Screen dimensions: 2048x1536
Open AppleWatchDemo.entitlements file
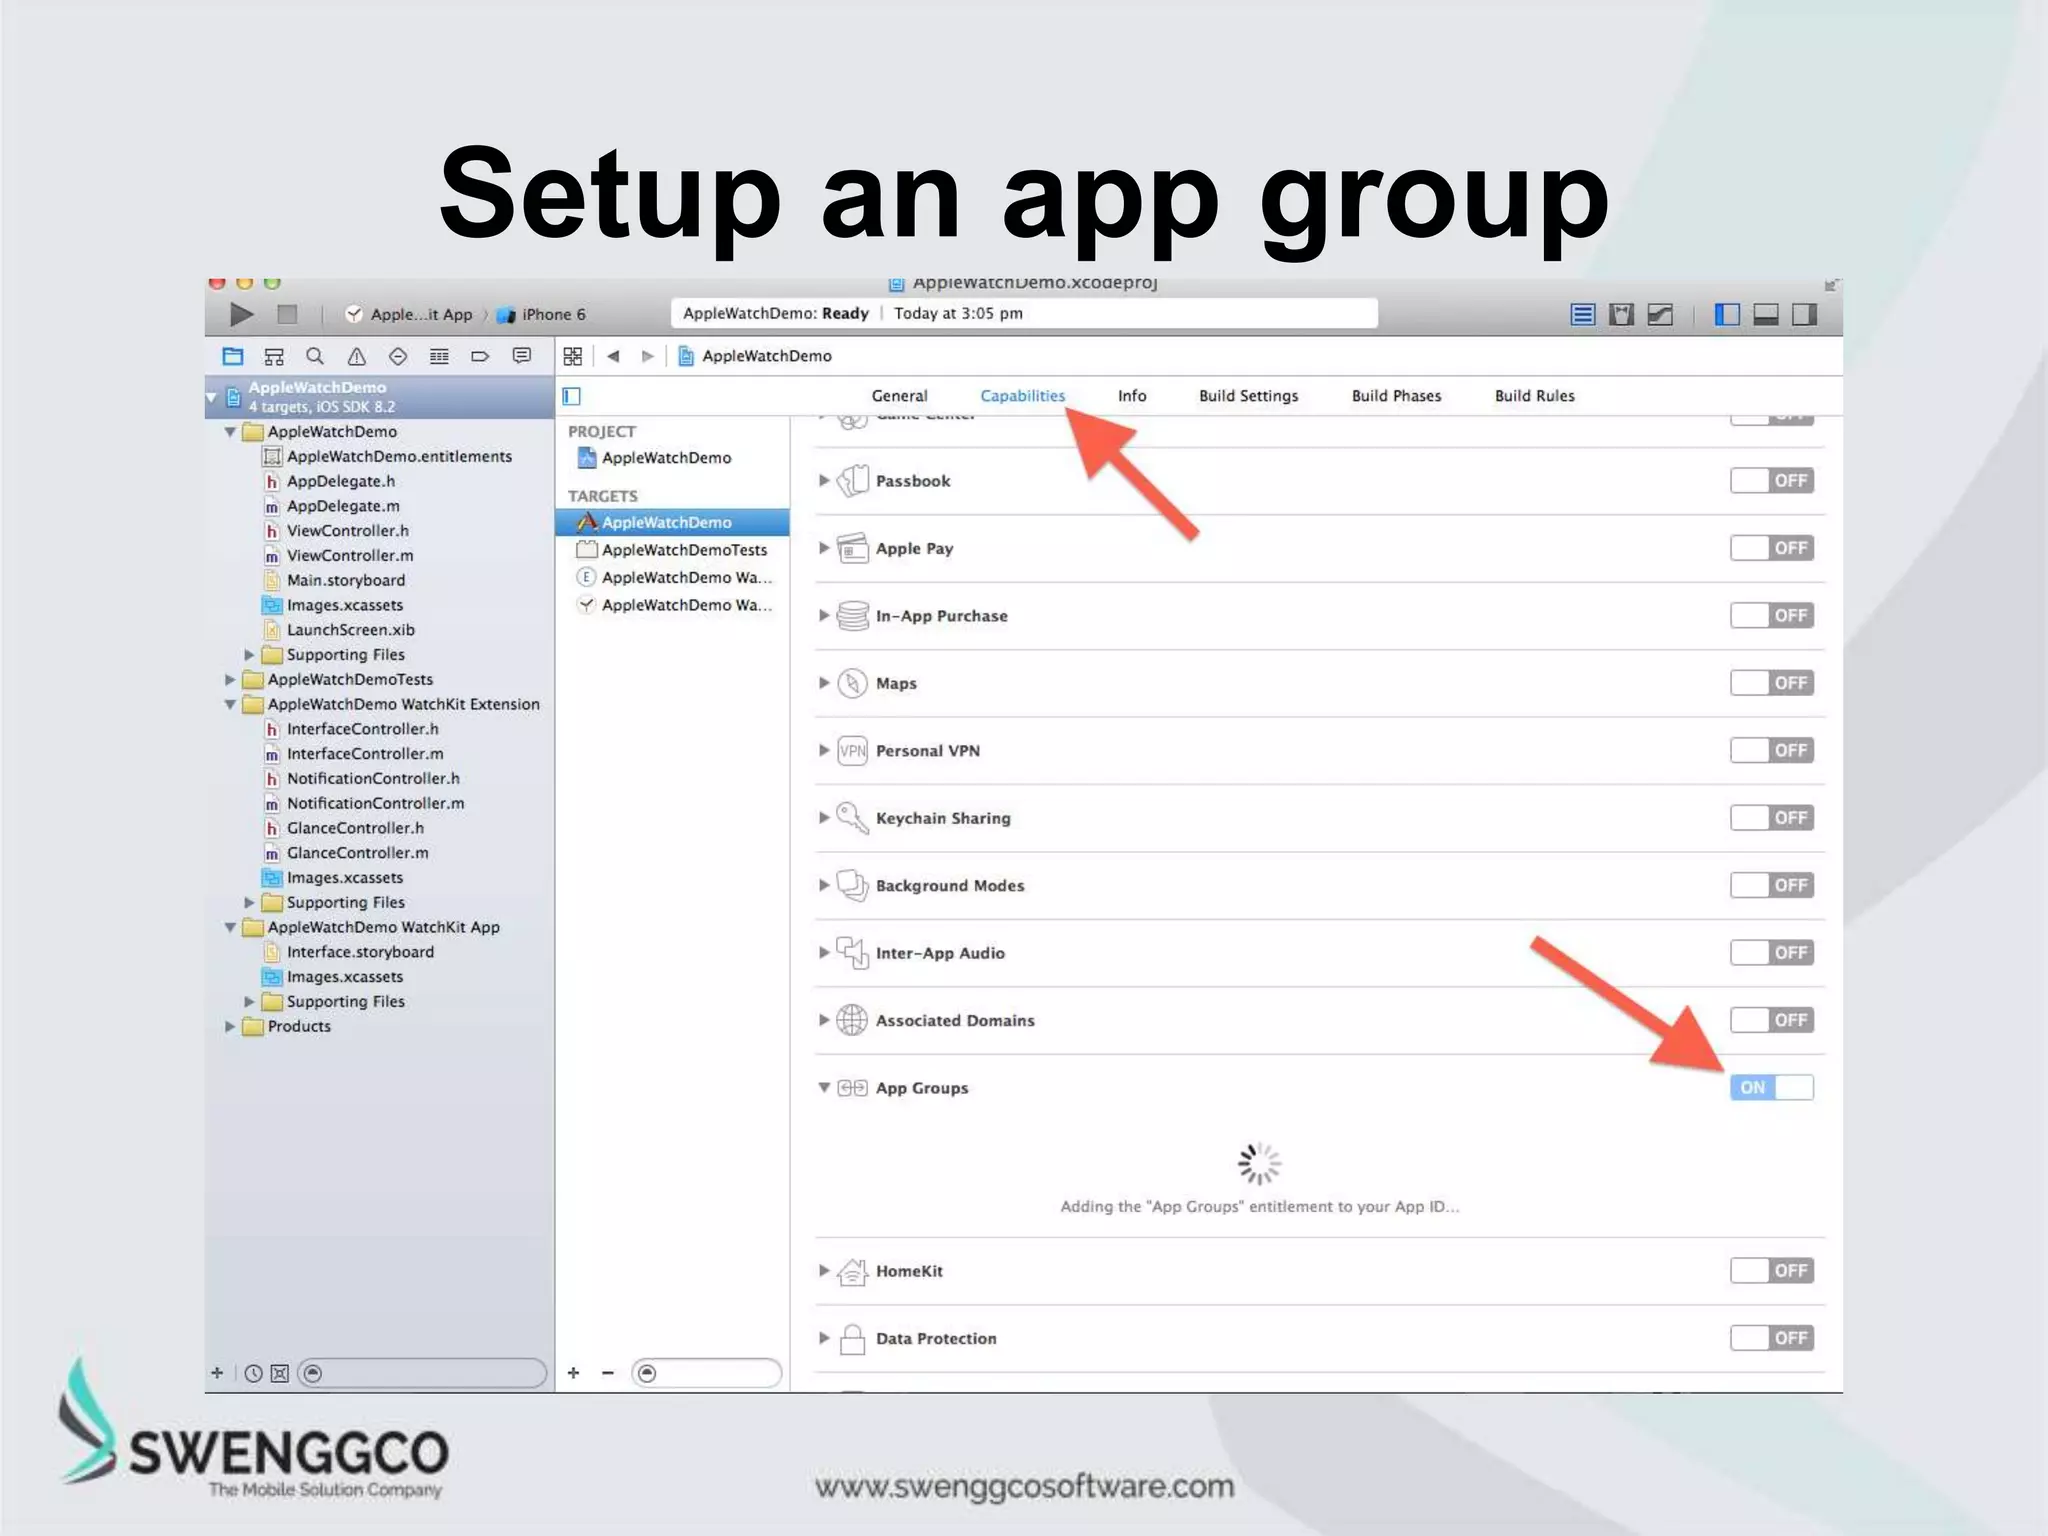(399, 457)
